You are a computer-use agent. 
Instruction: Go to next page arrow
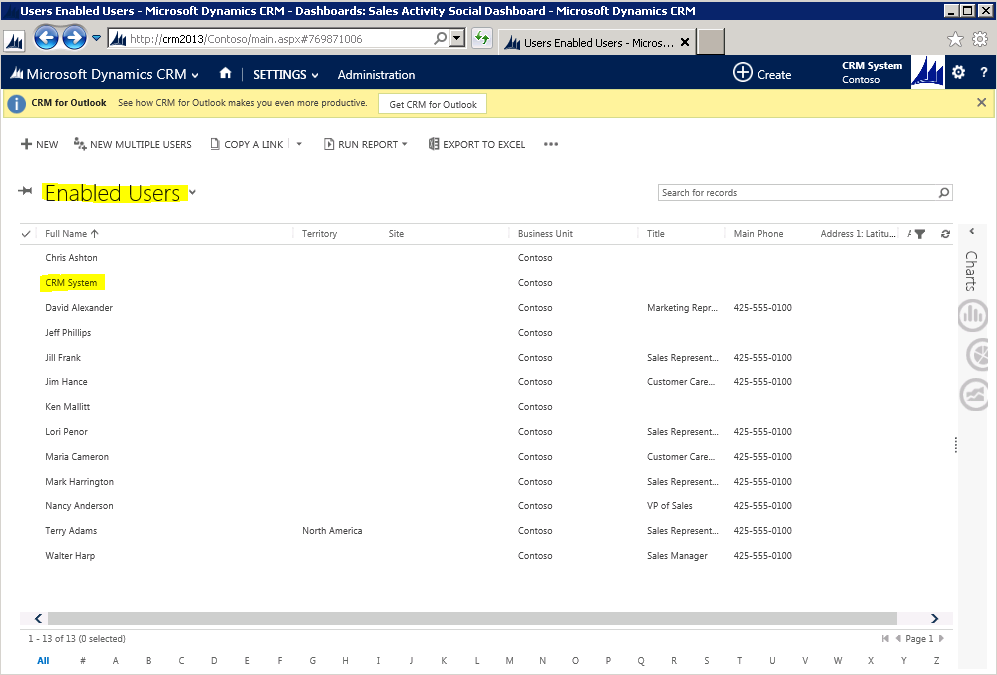coord(941,638)
